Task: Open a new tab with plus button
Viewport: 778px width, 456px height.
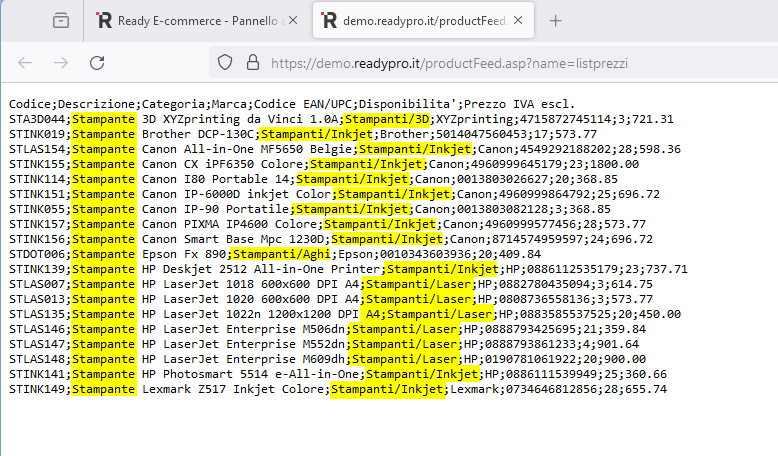Action: pyautogui.click(x=556, y=21)
